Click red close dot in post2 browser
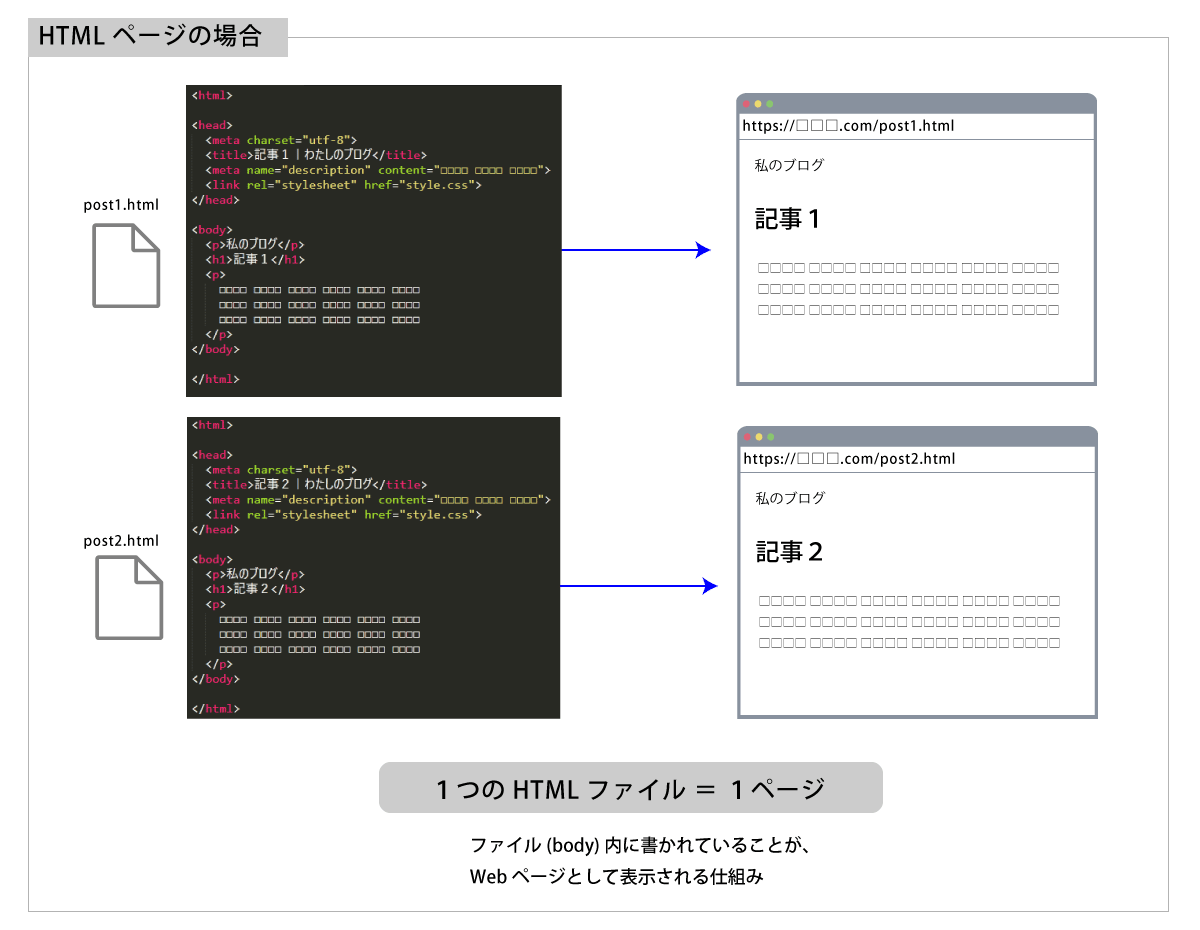1200x930 pixels. [747, 437]
